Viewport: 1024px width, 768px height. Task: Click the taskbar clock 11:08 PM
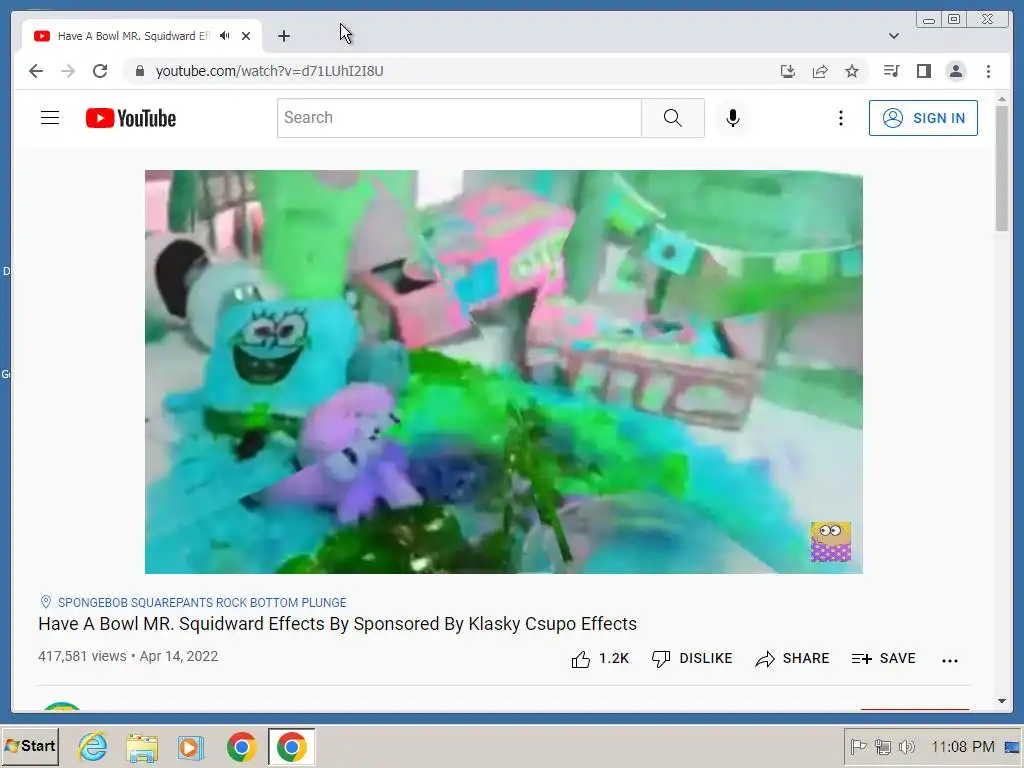pos(963,746)
